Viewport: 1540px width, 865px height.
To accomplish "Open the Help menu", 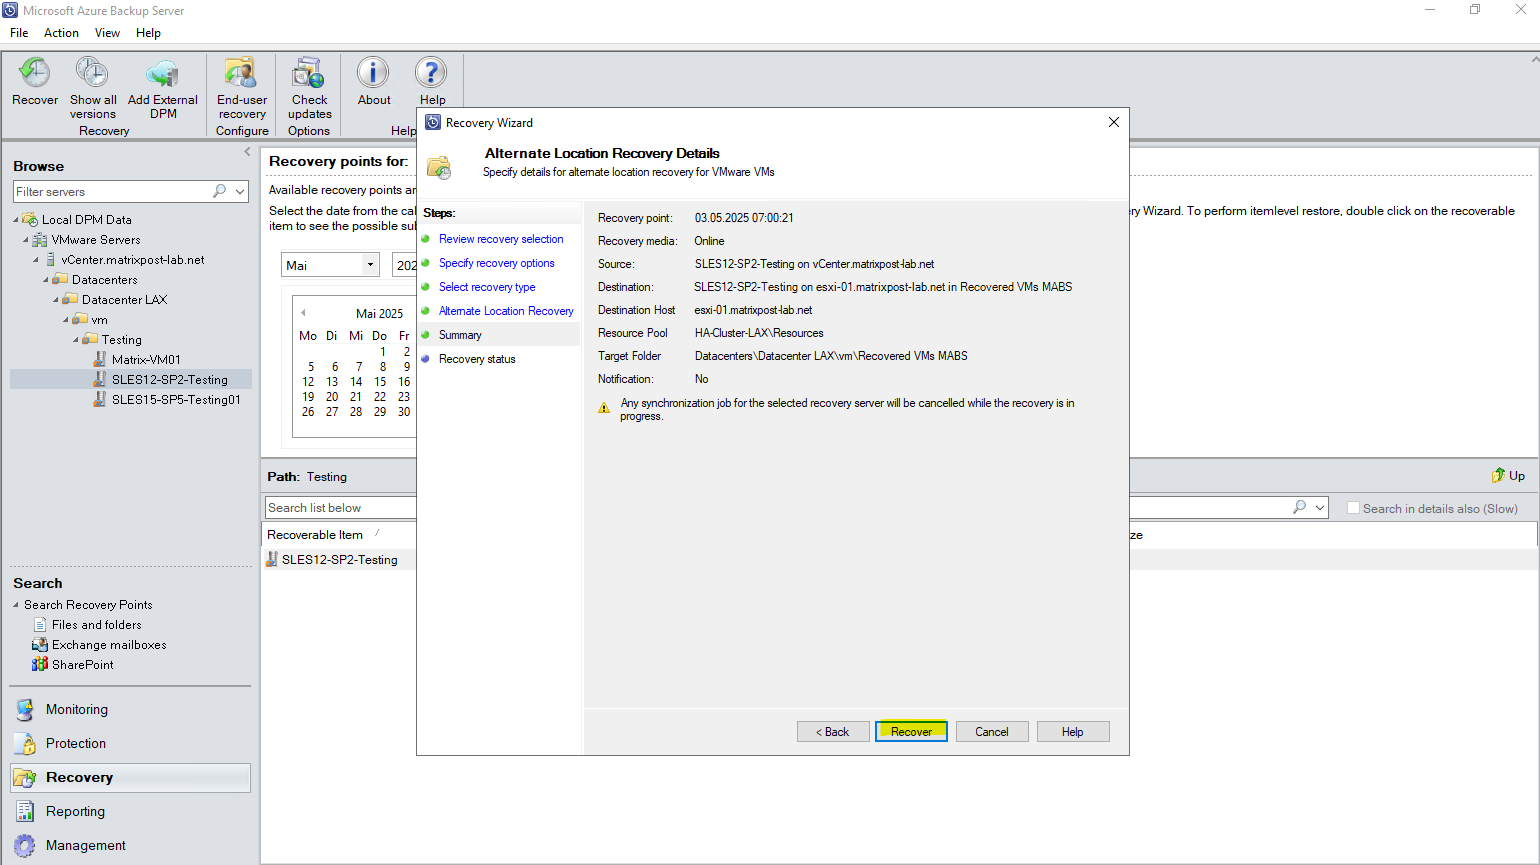I will (148, 33).
